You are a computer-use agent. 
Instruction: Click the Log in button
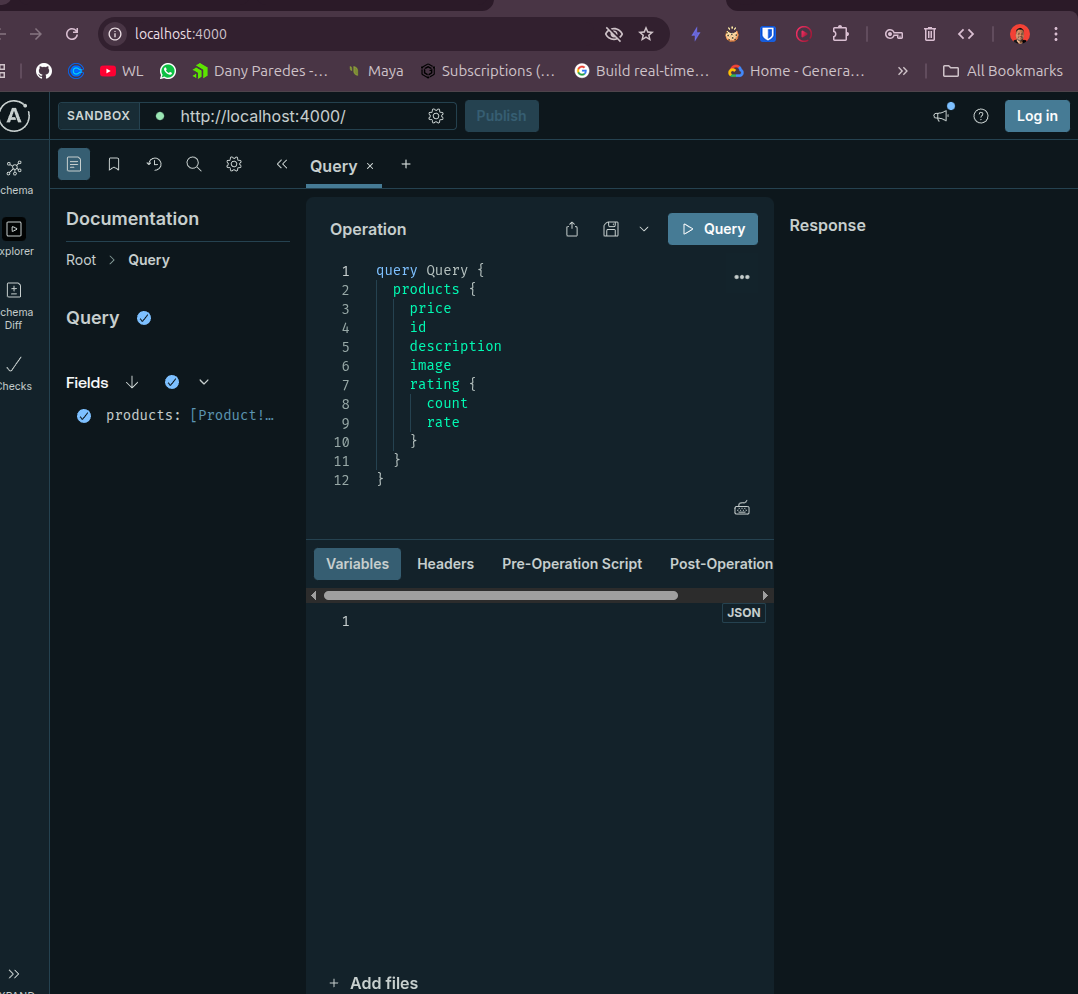1036,116
